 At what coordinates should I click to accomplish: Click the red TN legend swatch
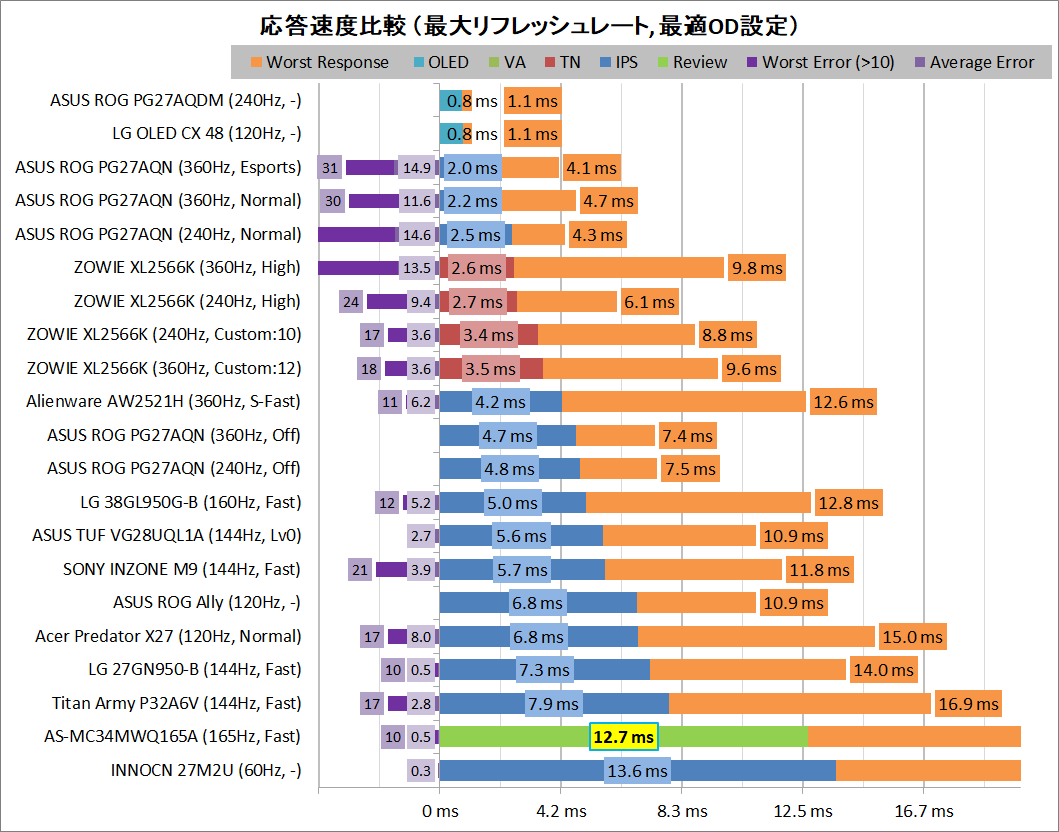tap(550, 63)
